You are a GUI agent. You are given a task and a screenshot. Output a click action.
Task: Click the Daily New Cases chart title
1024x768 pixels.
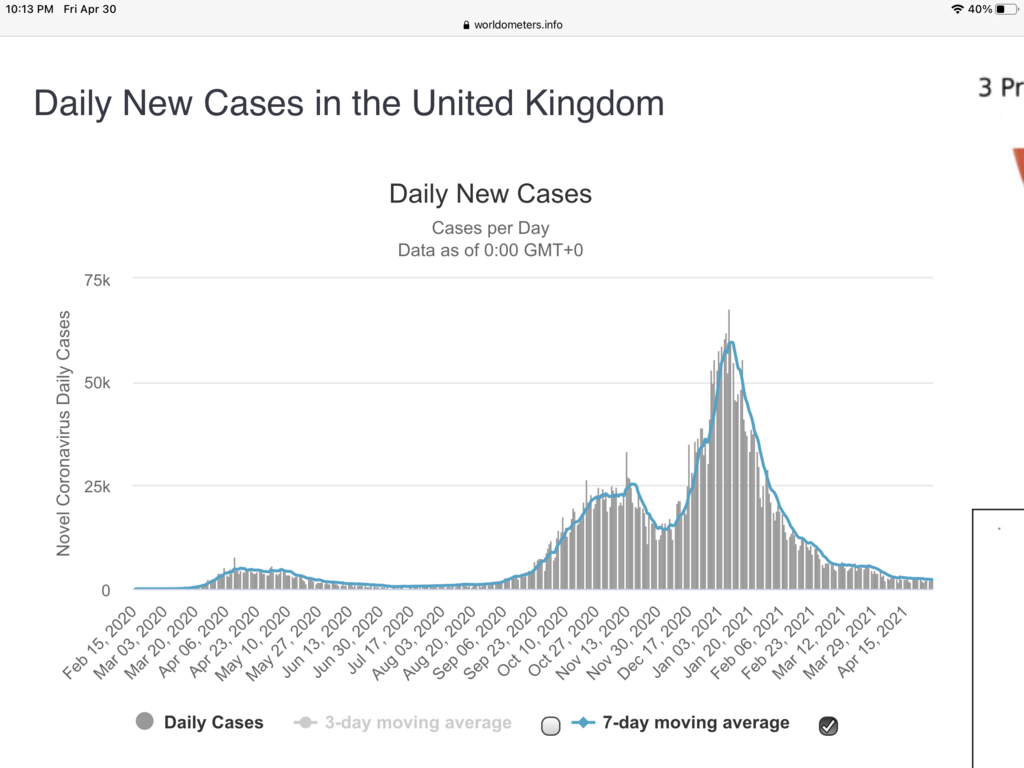click(x=490, y=194)
